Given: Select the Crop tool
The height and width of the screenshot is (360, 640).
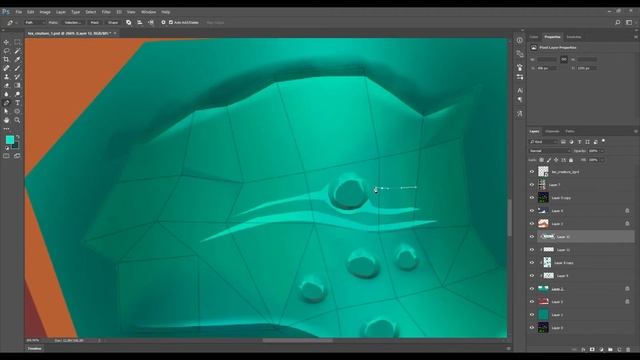Looking at the screenshot, I should (x=6, y=60).
